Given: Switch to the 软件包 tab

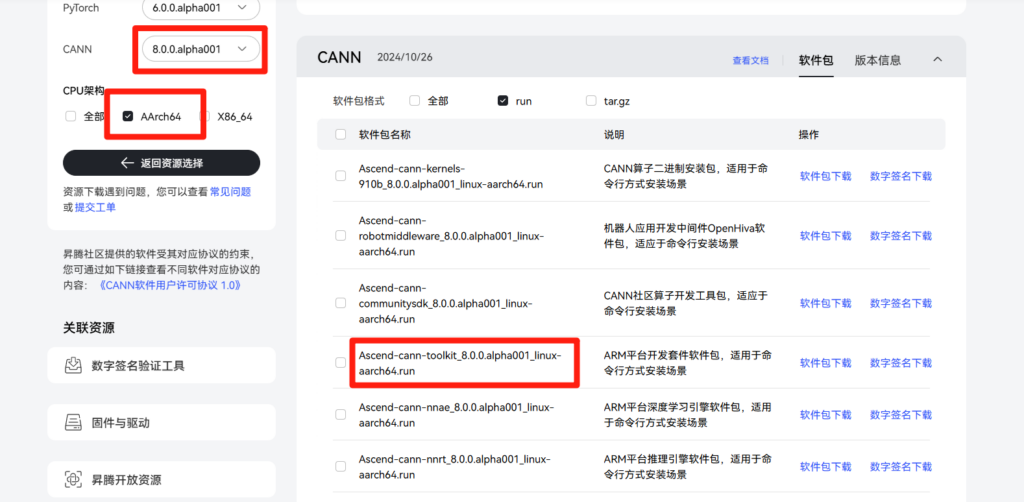Looking at the screenshot, I should [815, 60].
